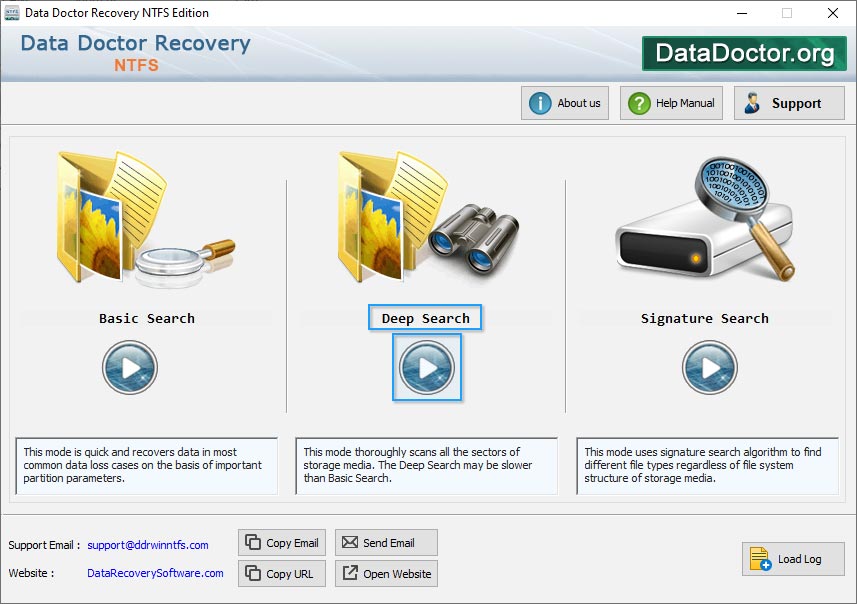The image size is (857, 604).
Task: Click the Signature Search description text box
Action: pos(708,466)
